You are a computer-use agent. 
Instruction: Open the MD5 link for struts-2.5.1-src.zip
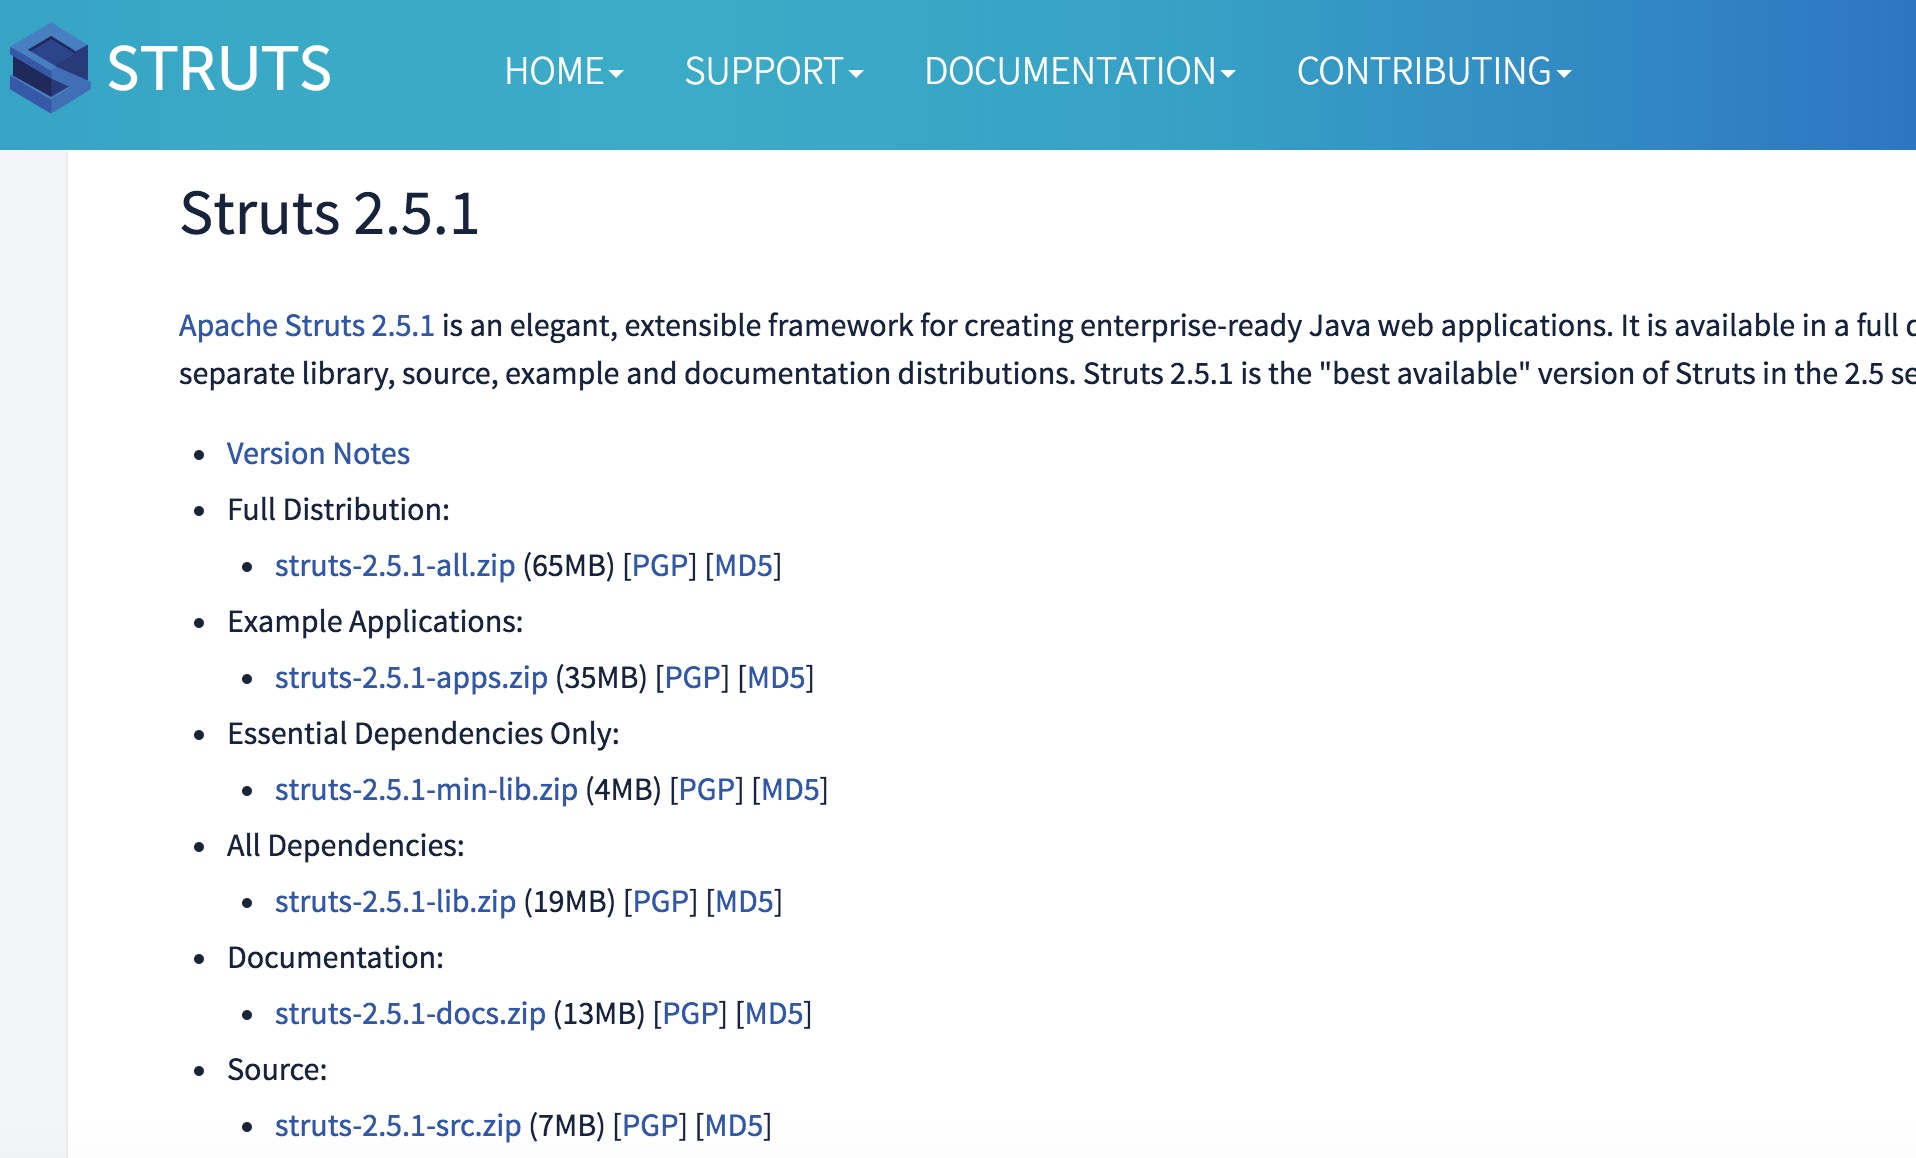coord(734,1125)
